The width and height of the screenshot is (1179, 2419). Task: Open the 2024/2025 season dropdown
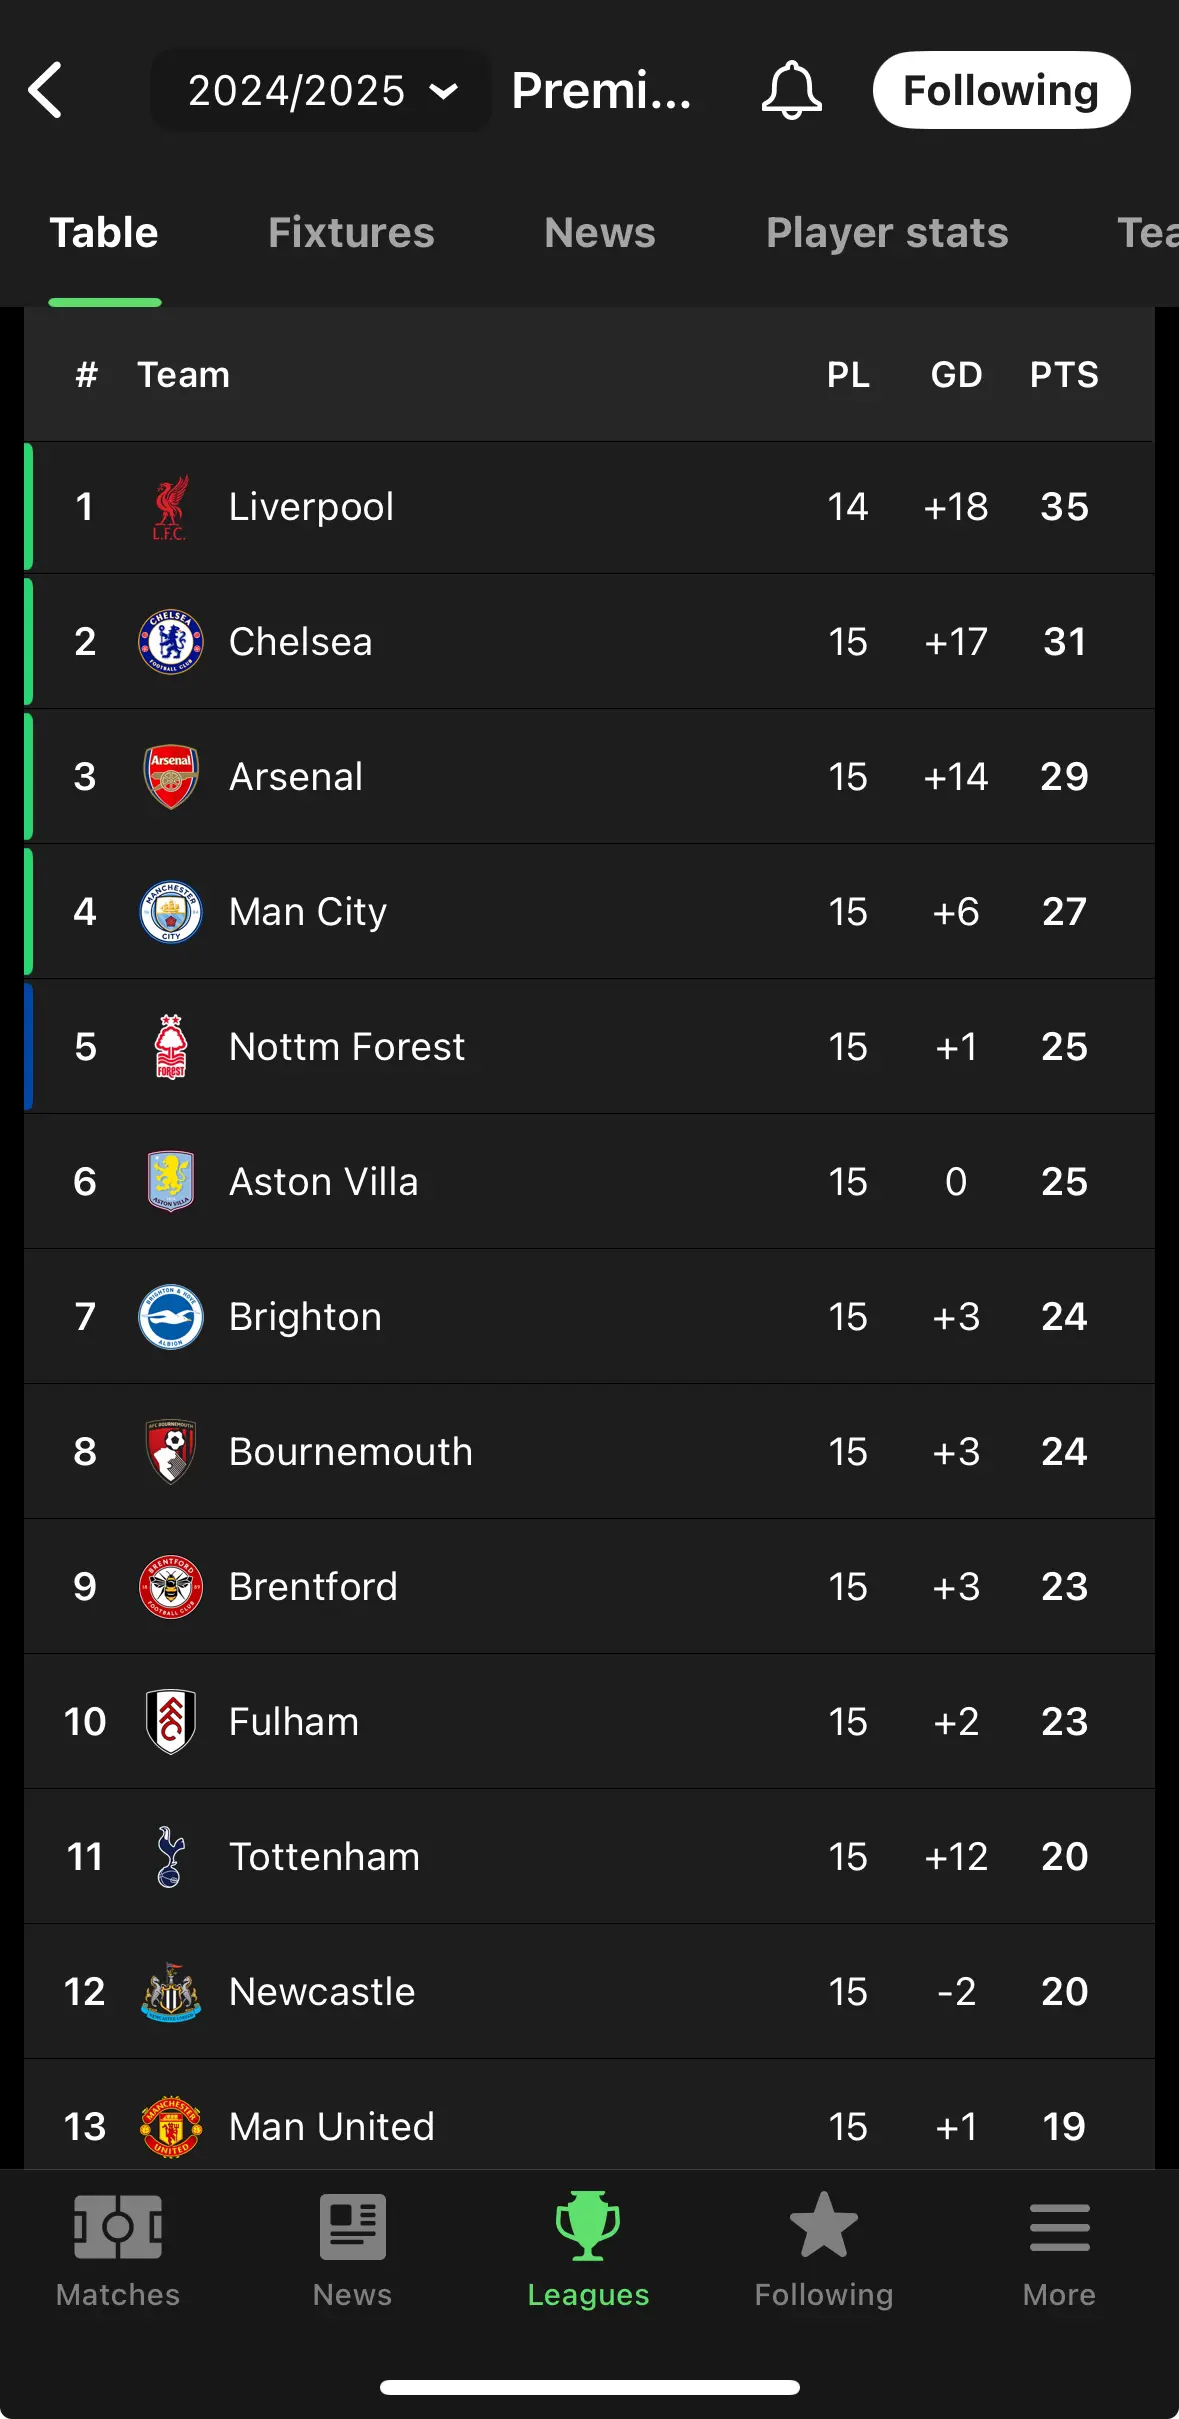point(321,91)
